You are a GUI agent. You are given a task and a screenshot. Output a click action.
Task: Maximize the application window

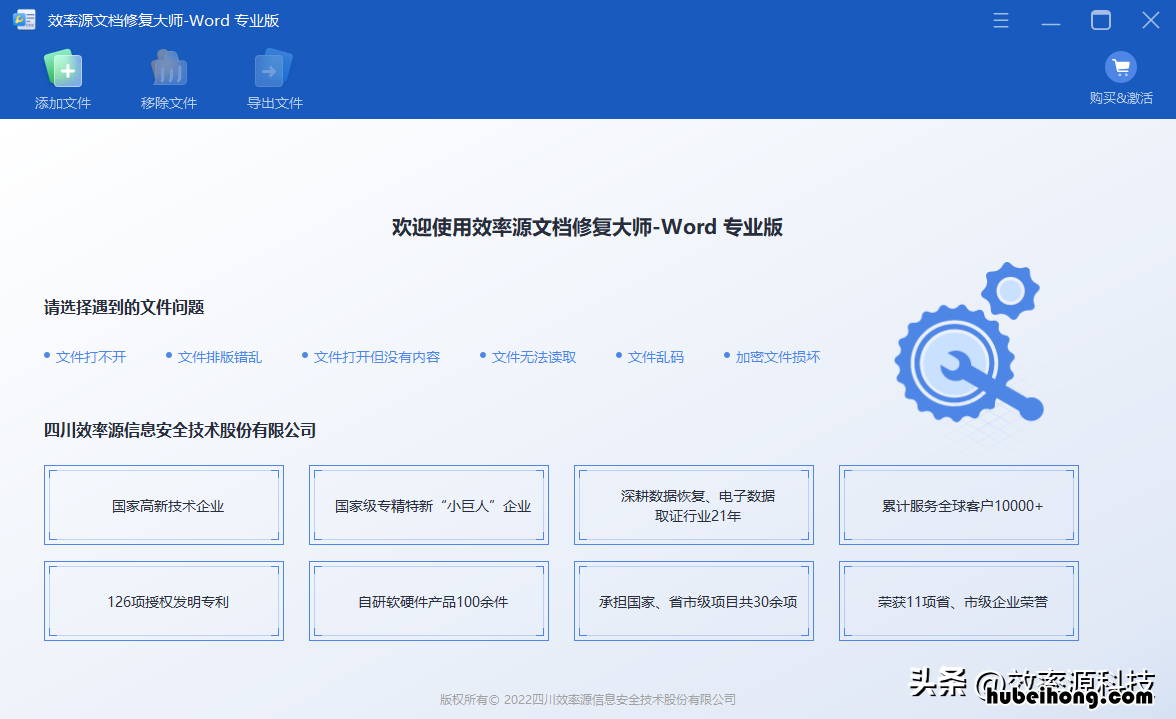(1101, 21)
